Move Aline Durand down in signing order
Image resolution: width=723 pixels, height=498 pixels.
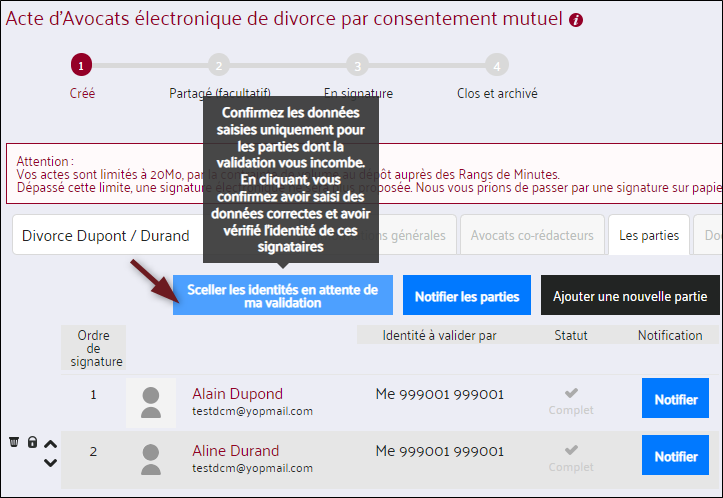click(x=50, y=462)
